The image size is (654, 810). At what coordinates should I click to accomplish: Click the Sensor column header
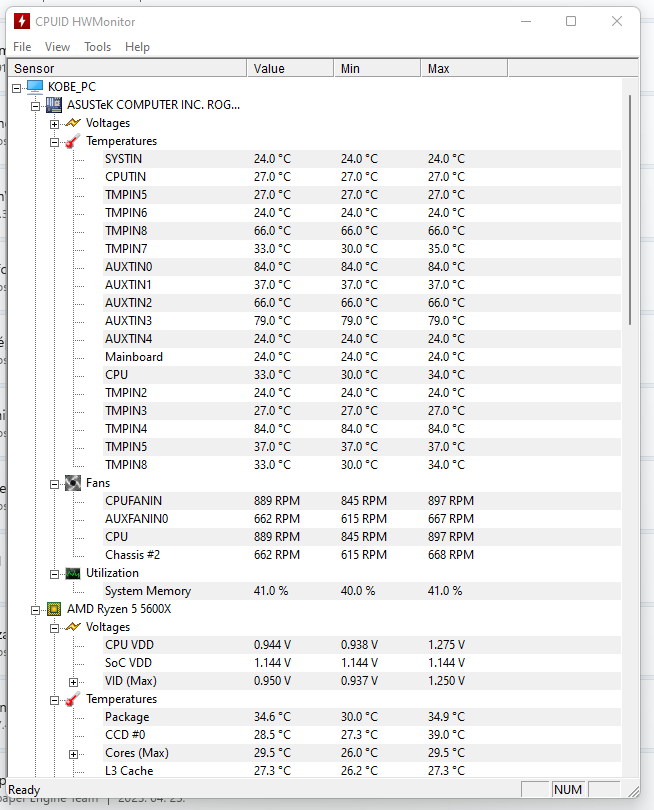pos(128,68)
